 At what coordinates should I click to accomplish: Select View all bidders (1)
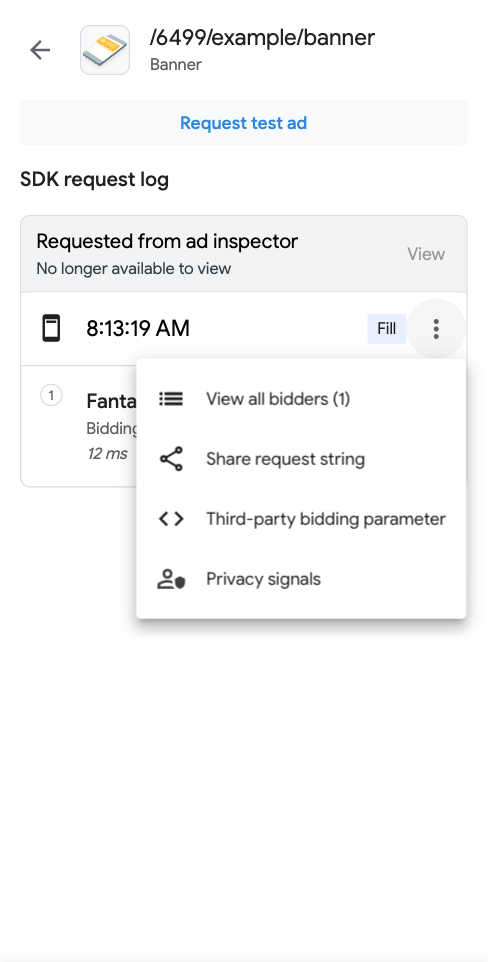(x=301, y=399)
